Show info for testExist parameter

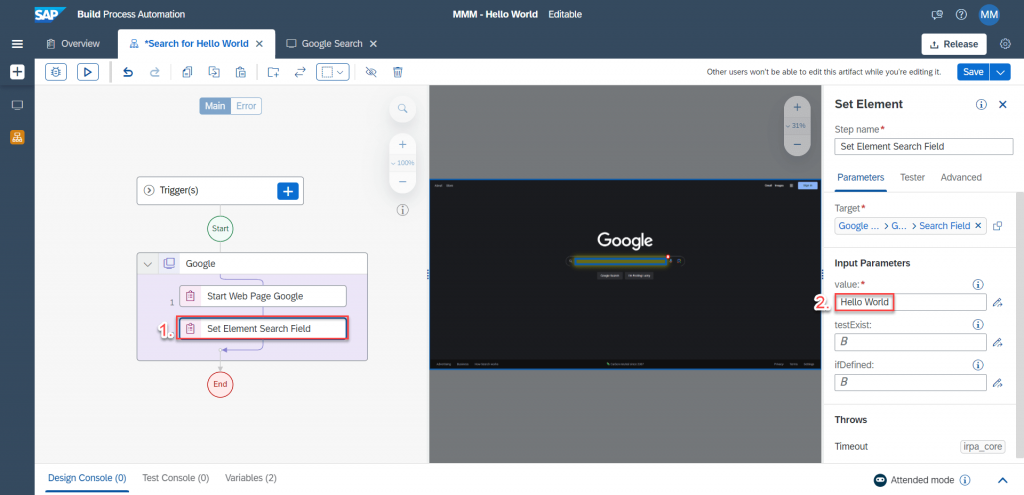click(x=978, y=325)
